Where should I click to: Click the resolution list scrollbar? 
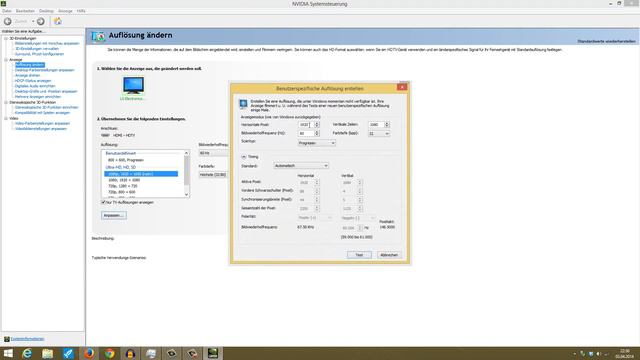187,174
